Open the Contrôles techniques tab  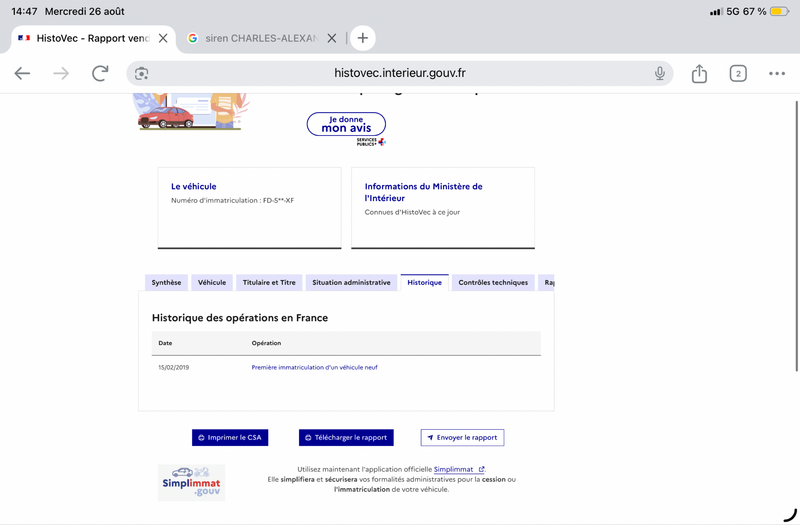click(493, 283)
